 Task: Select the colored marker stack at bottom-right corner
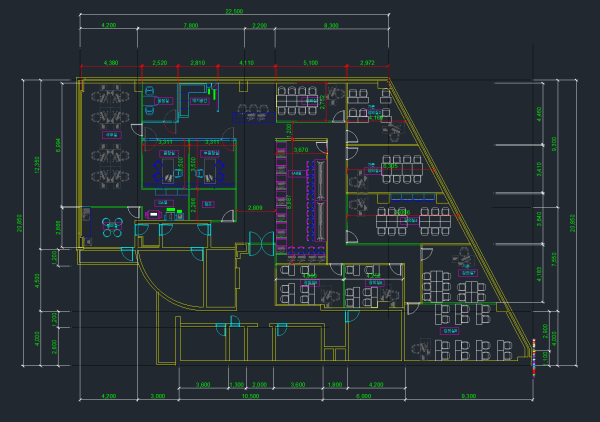[x=534, y=360]
